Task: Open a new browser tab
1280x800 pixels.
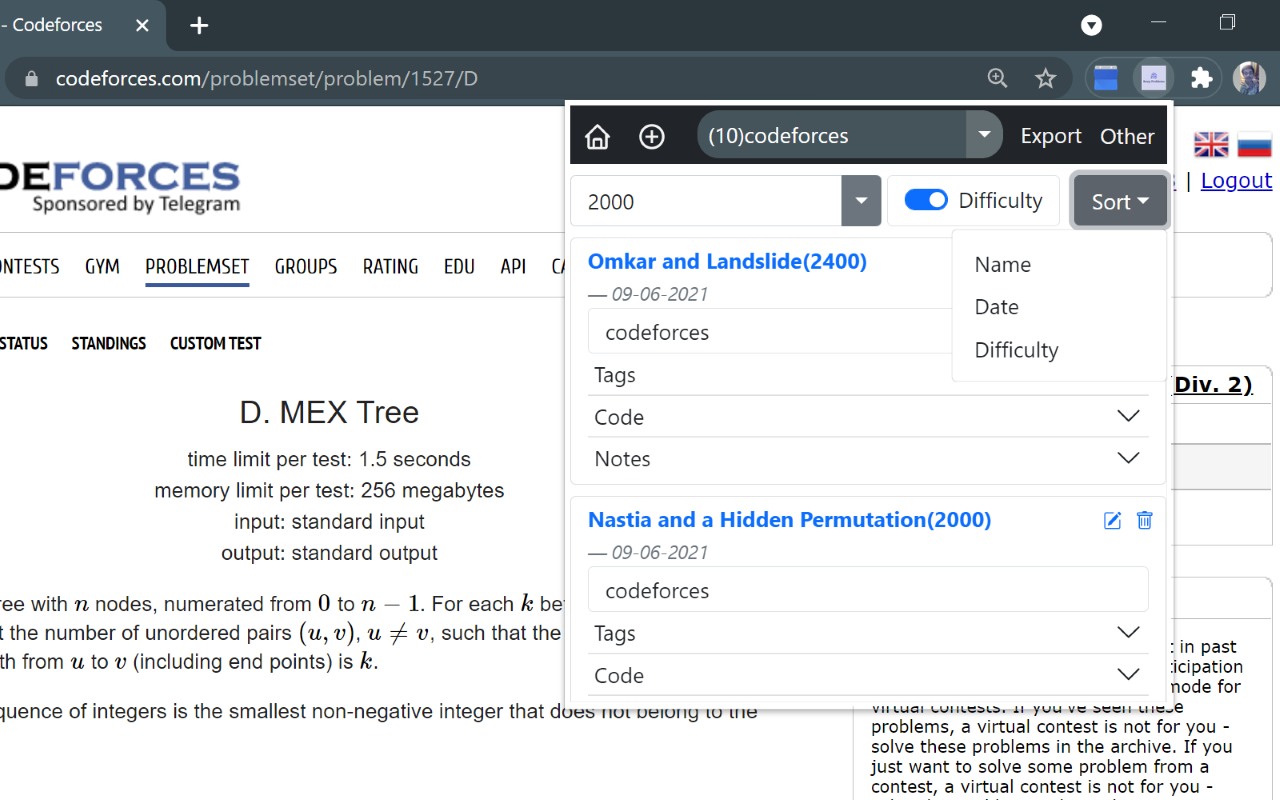Action: pos(199,26)
